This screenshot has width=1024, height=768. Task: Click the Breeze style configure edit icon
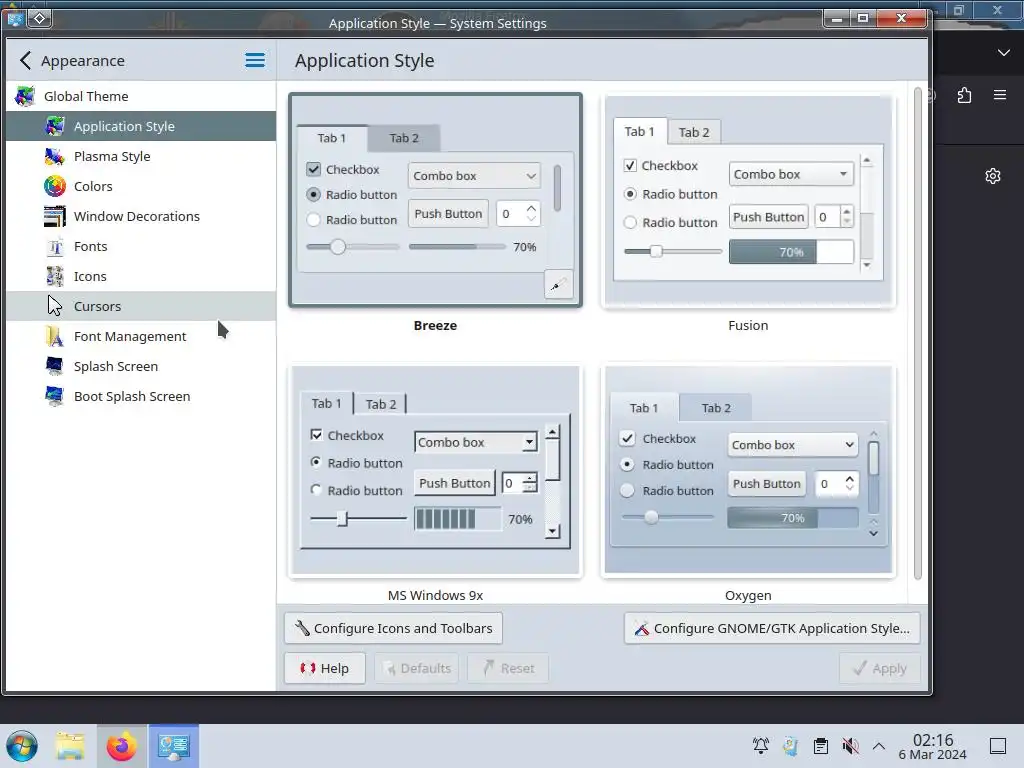tap(558, 285)
